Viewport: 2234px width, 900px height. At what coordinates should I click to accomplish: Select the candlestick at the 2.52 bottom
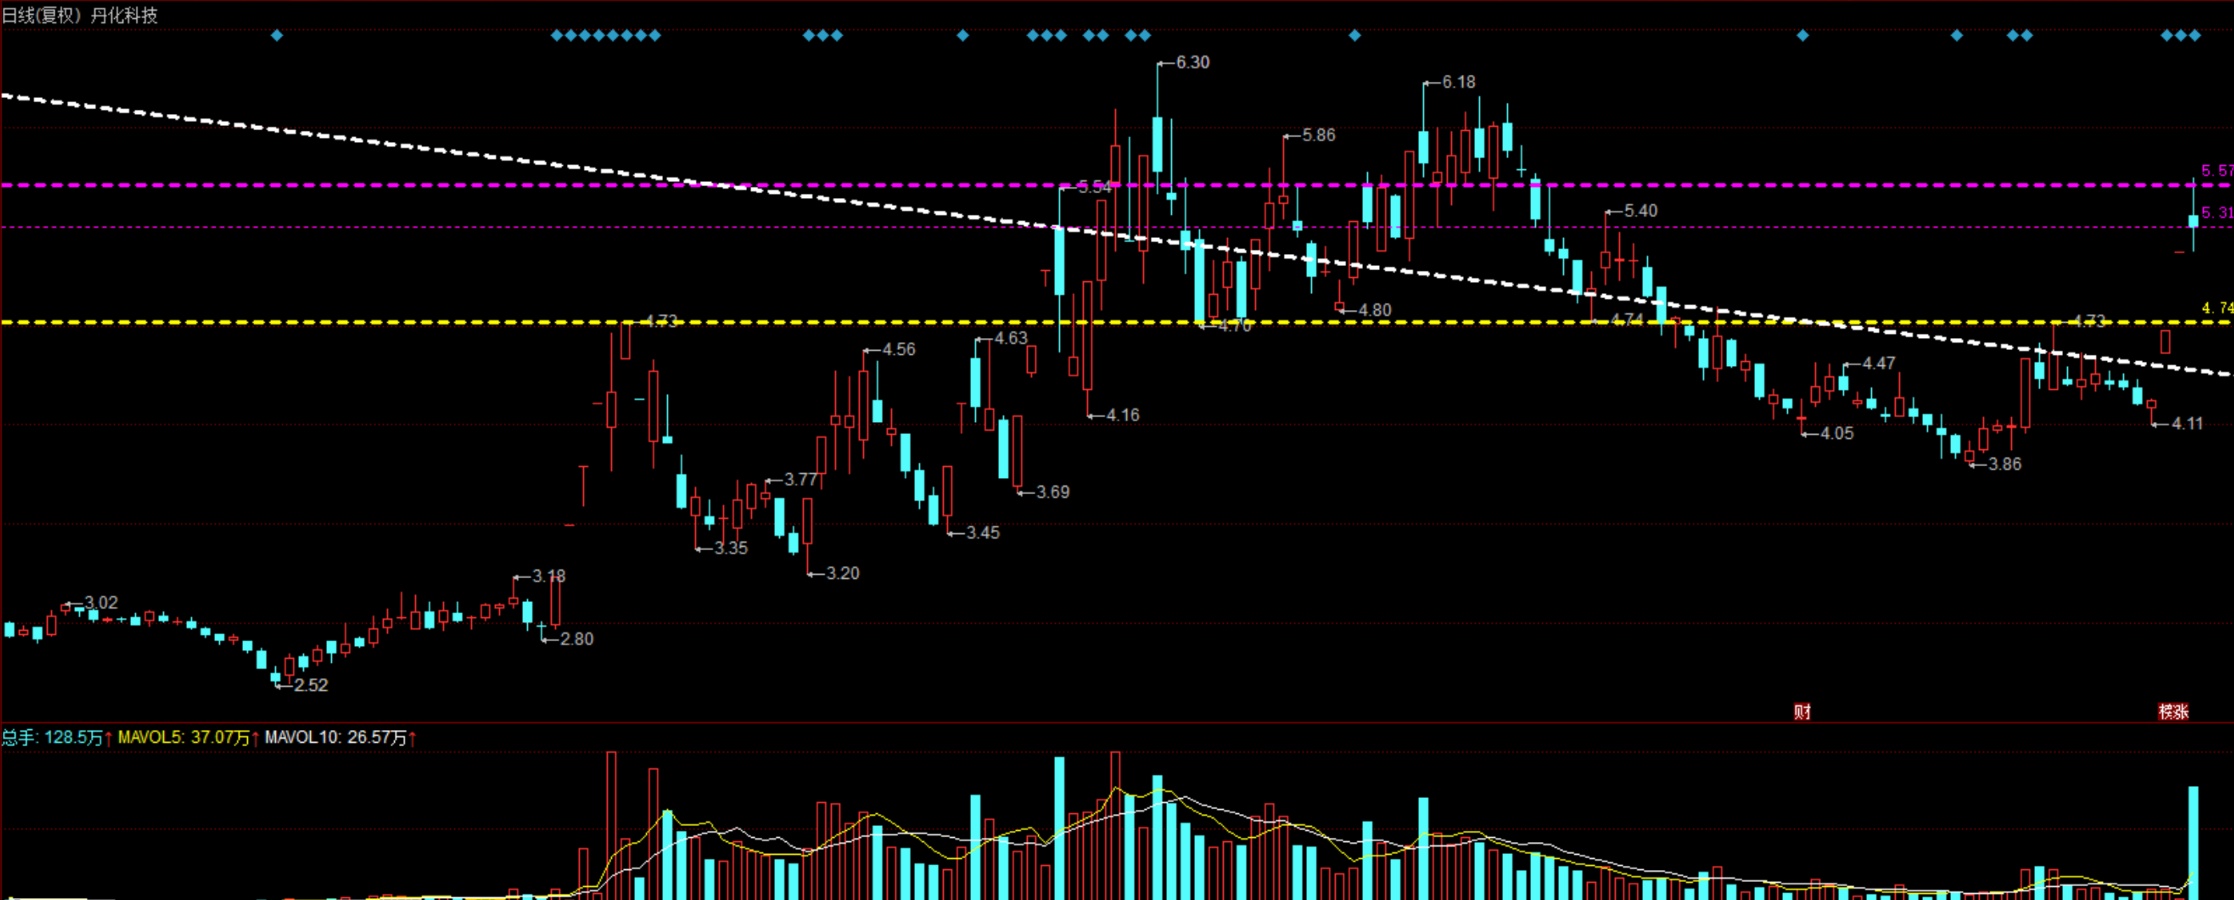pyautogui.click(x=276, y=678)
